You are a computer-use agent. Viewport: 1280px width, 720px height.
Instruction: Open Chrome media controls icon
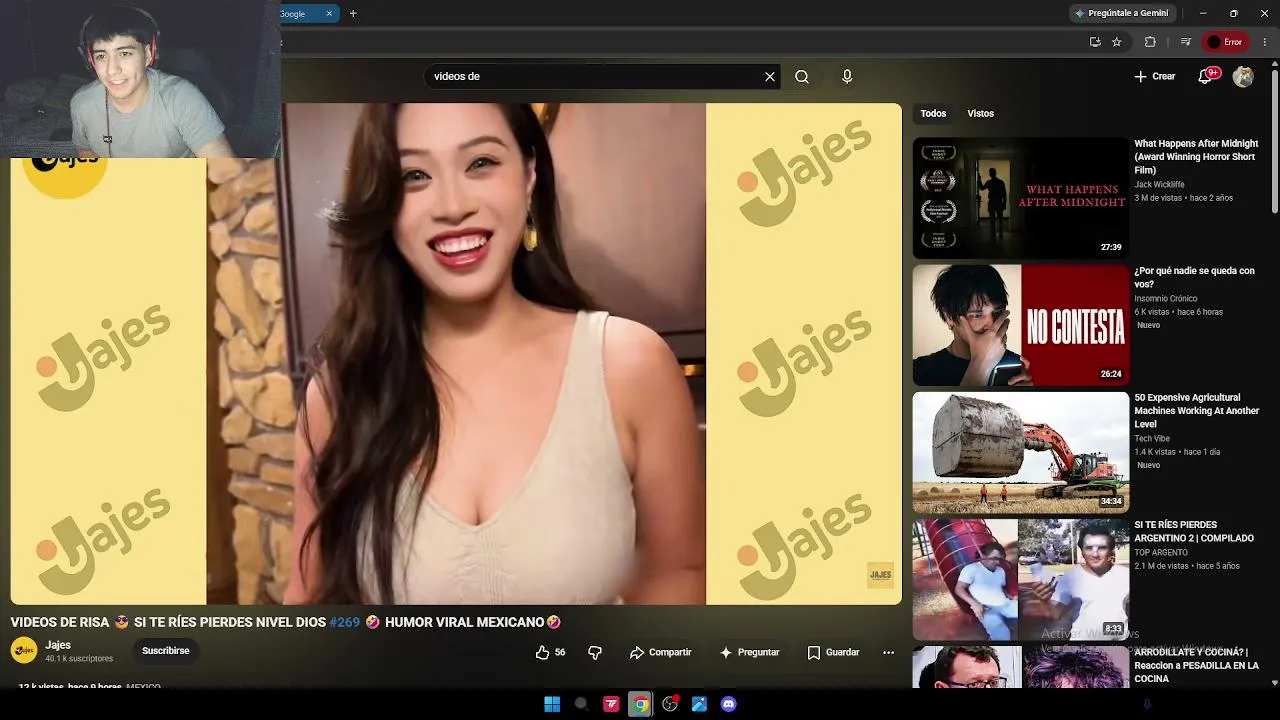click(1186, 42)
